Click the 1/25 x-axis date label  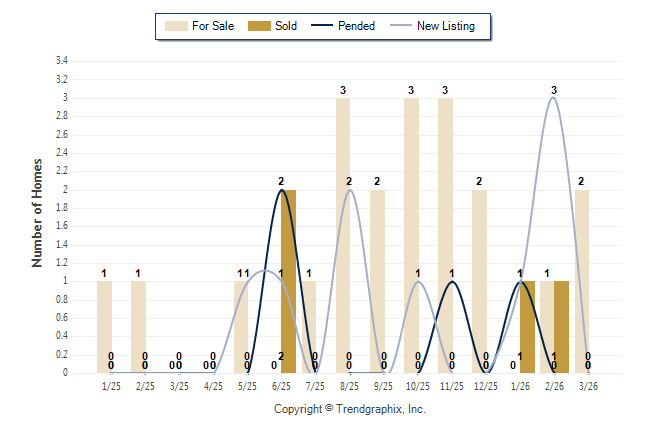111,385
